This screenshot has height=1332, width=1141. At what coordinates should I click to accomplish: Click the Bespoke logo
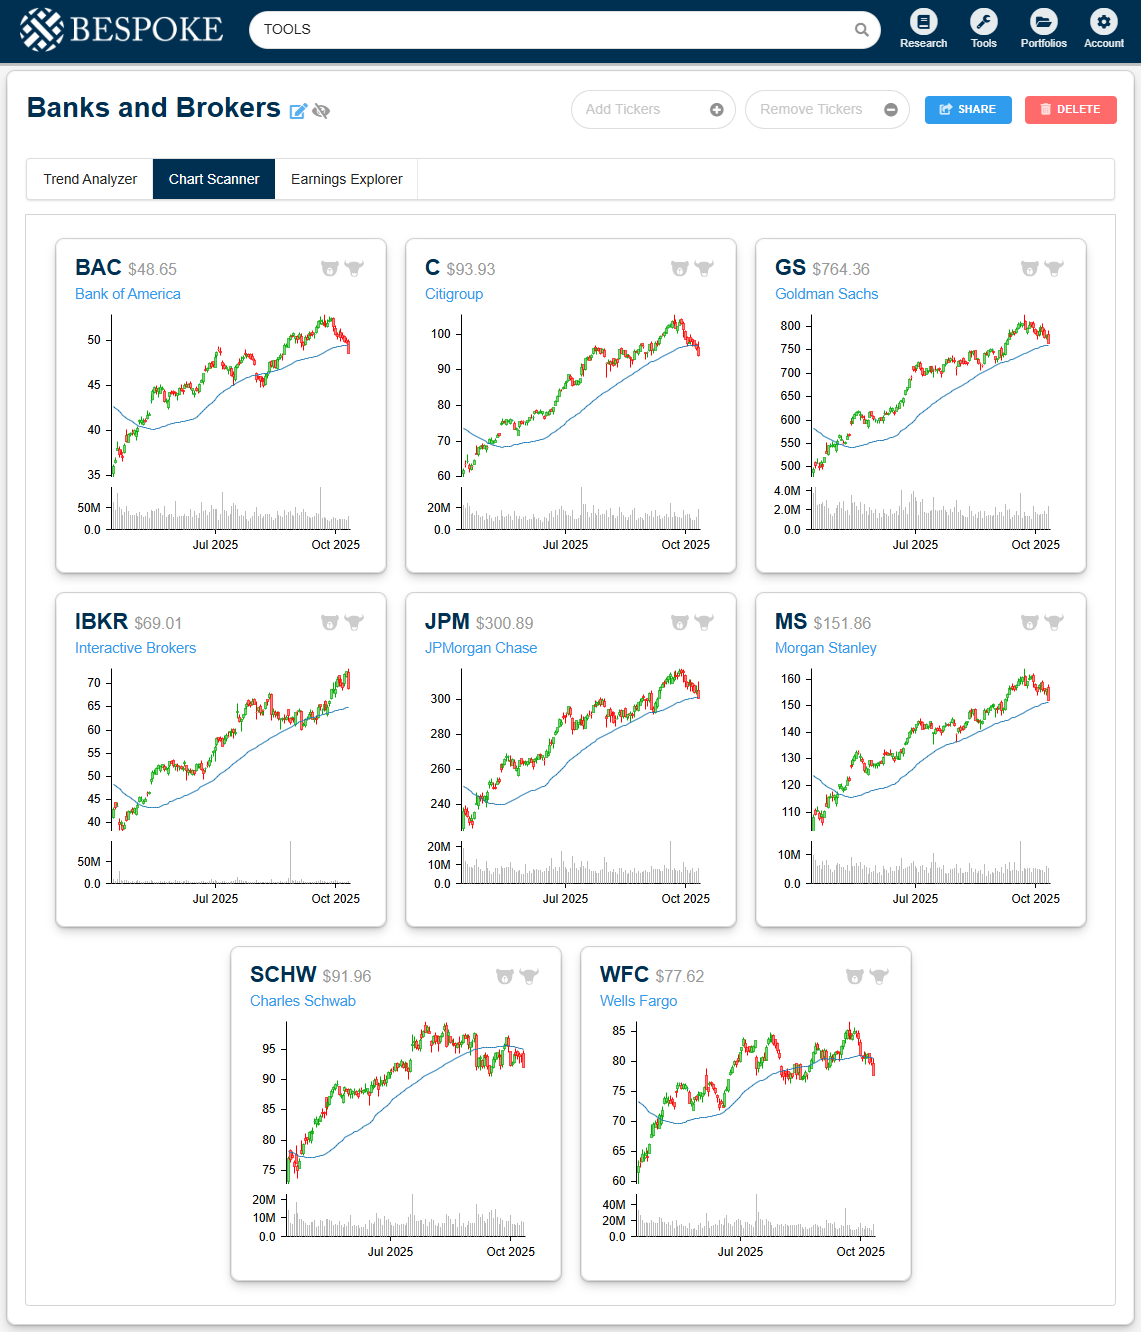(x=121, y=30)
